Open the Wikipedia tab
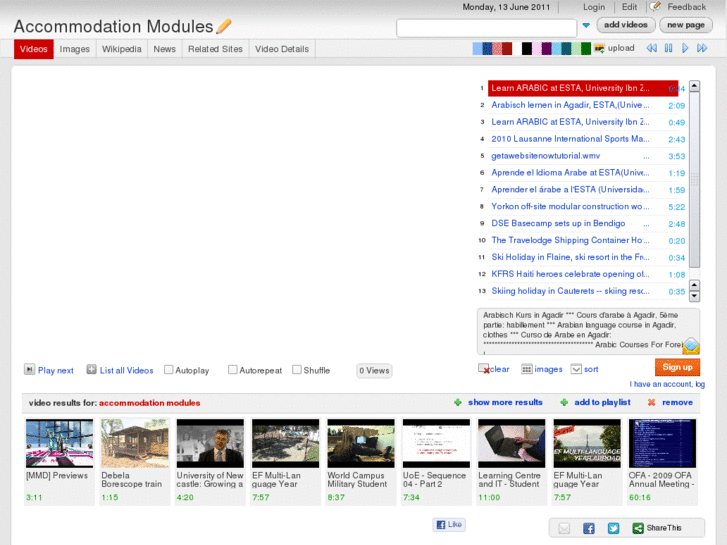This screenshot has width=727, height=545. (x=121, y=49)
